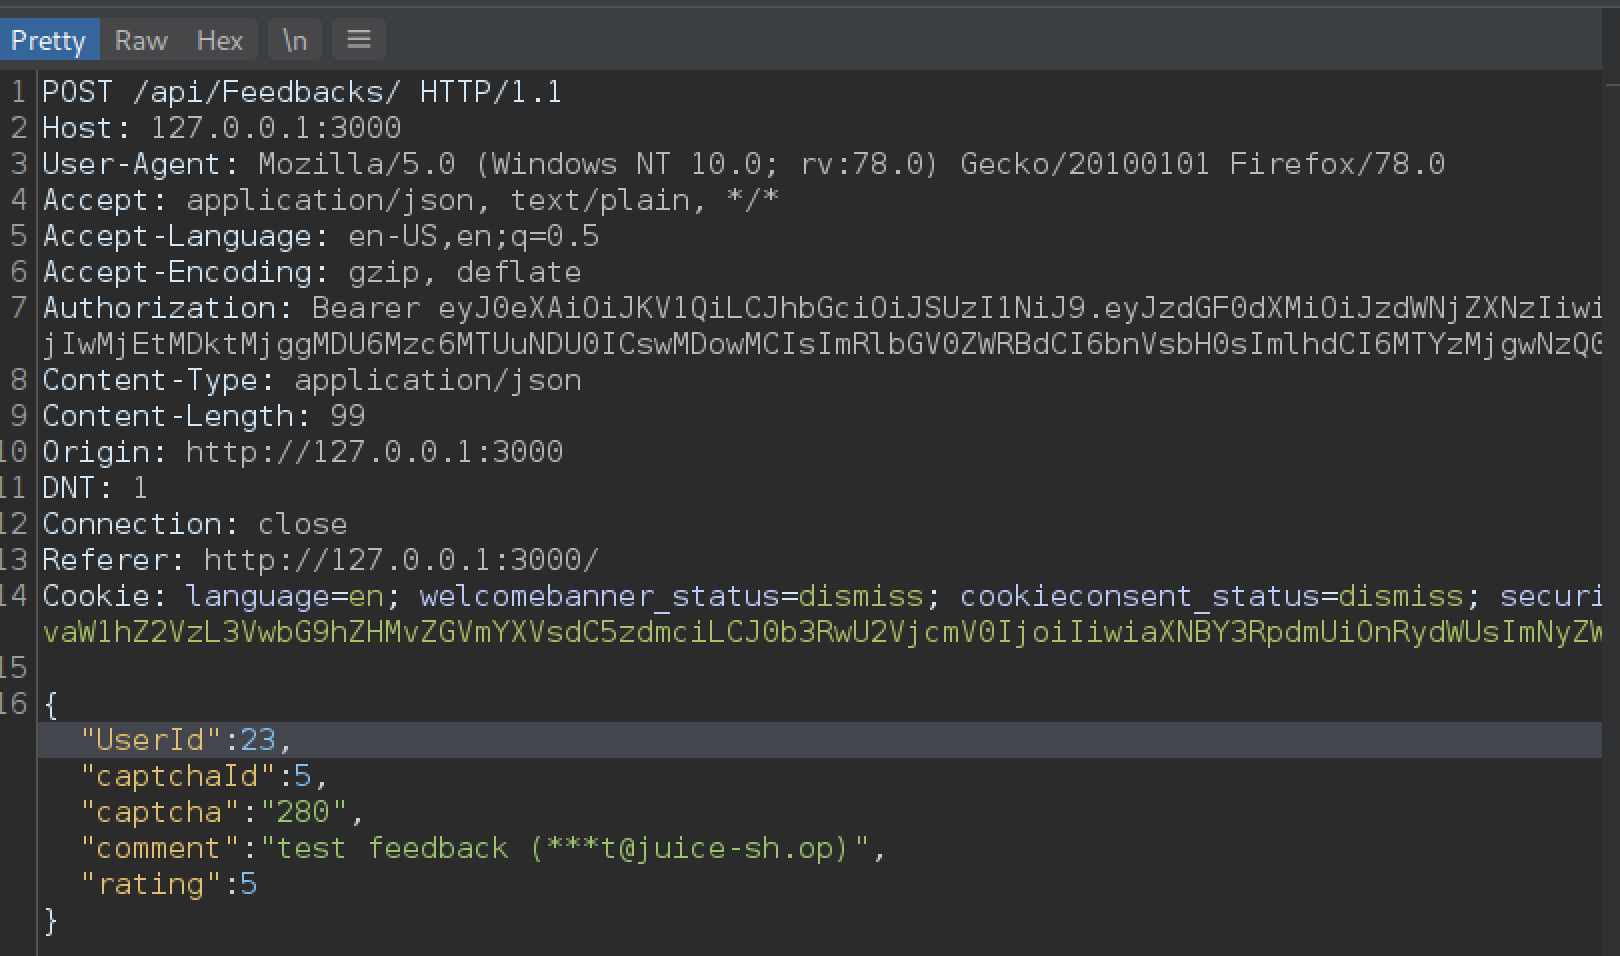Click the "UserId":23 JSON line
This screenshot has width=1620, height=956.
click(186, 740)
